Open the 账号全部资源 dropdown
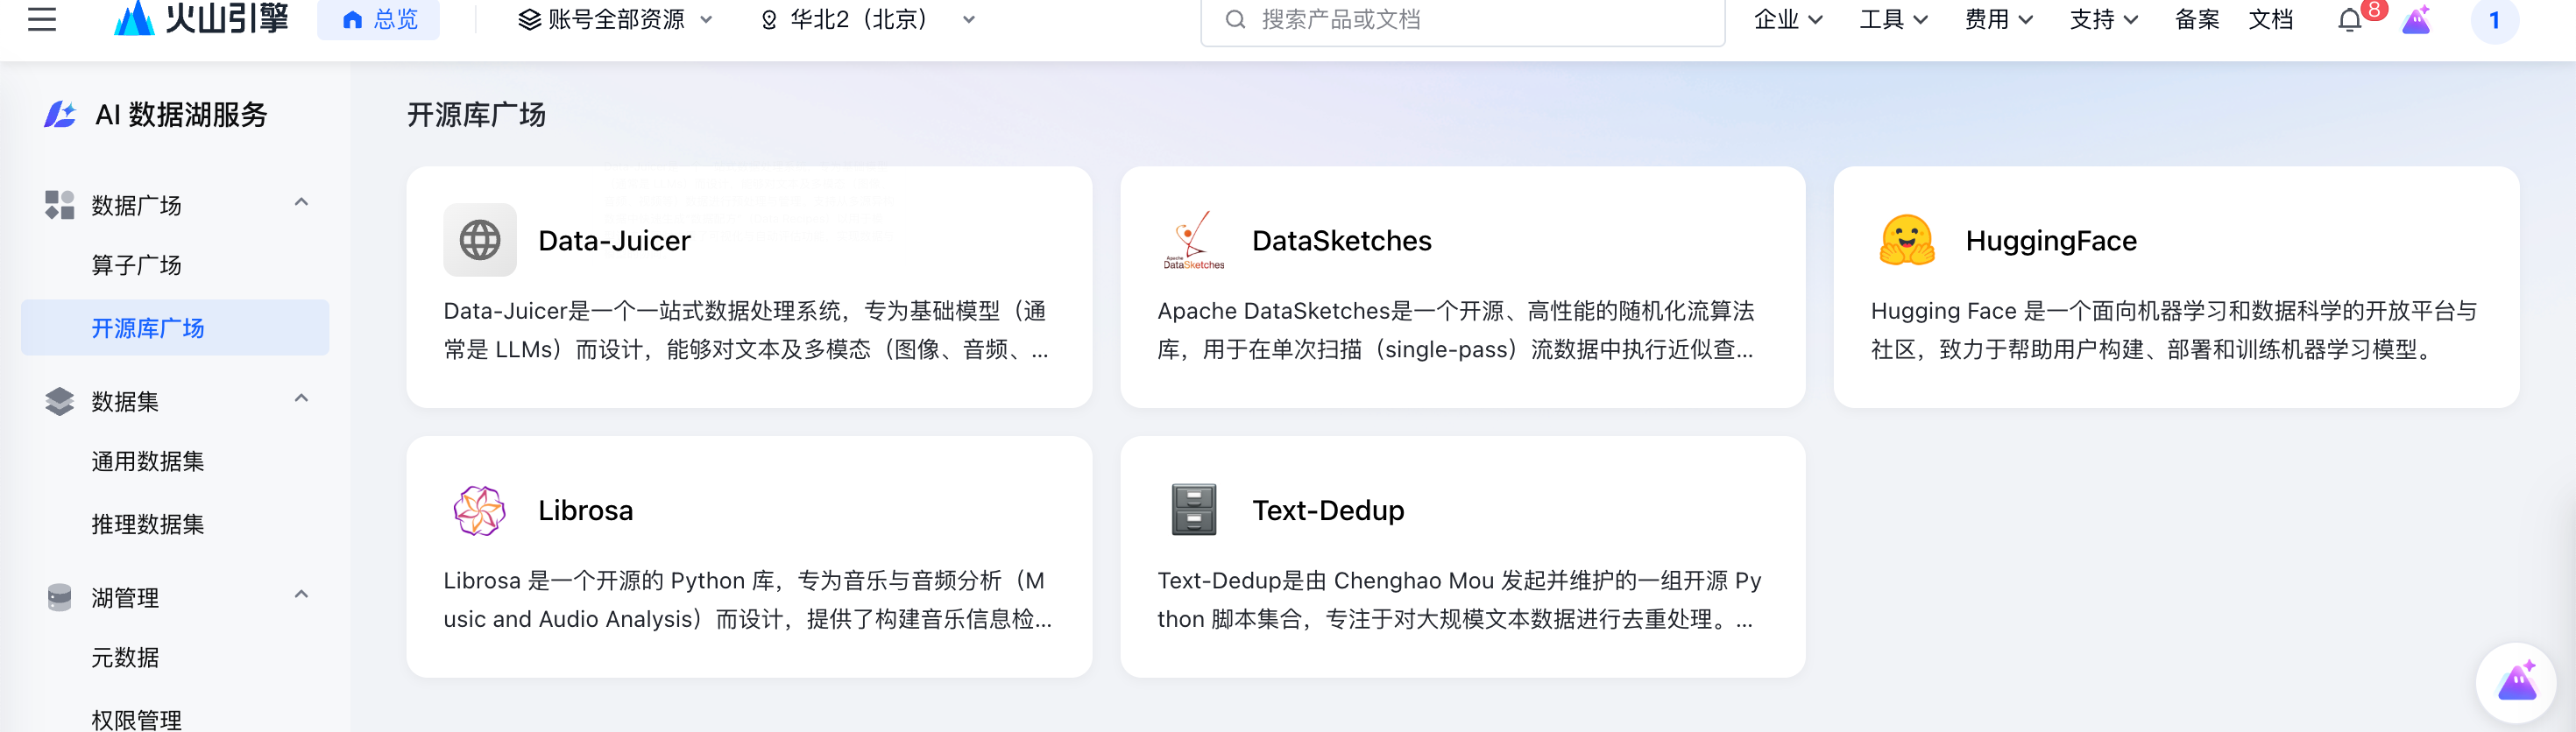This screenshot has width=2576, height=732. tap(615, 20)
